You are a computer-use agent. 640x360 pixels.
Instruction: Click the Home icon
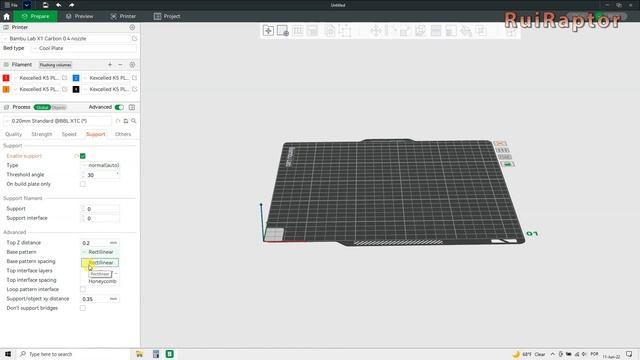[7, 16]
